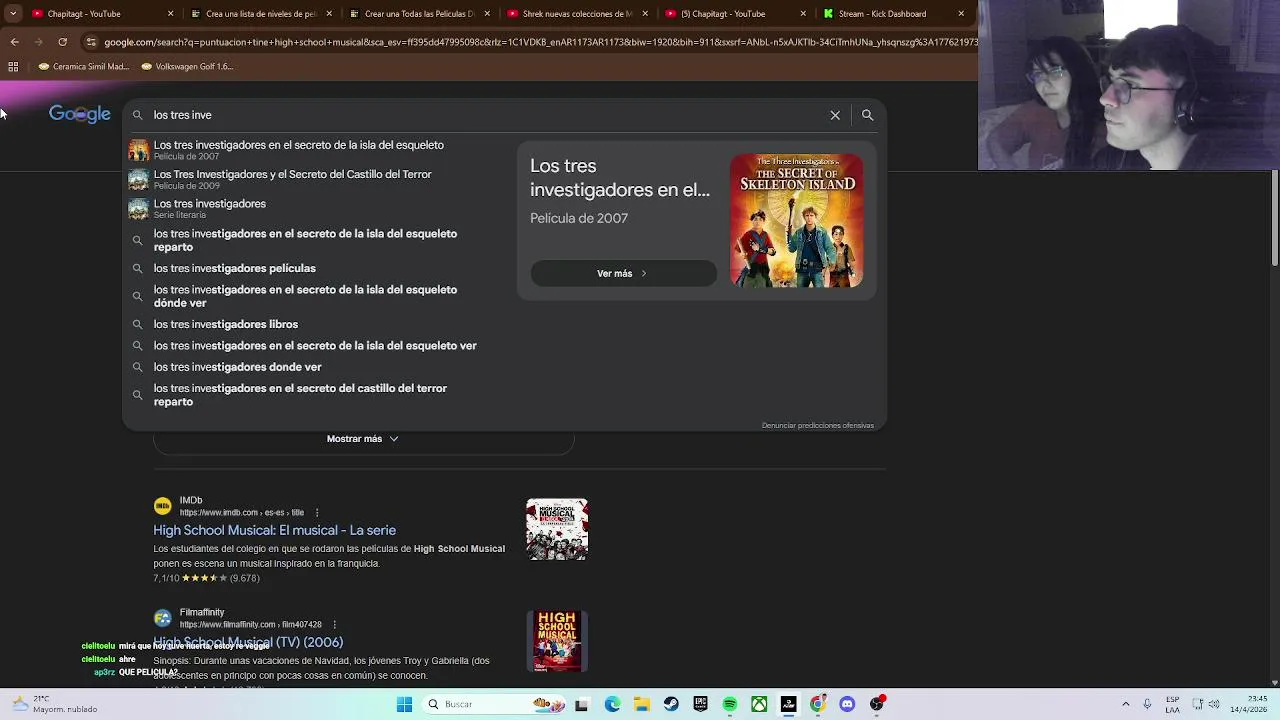Open the site information icon in address bar
This screenshot has height=720, width=1280.
pos(91,42)
